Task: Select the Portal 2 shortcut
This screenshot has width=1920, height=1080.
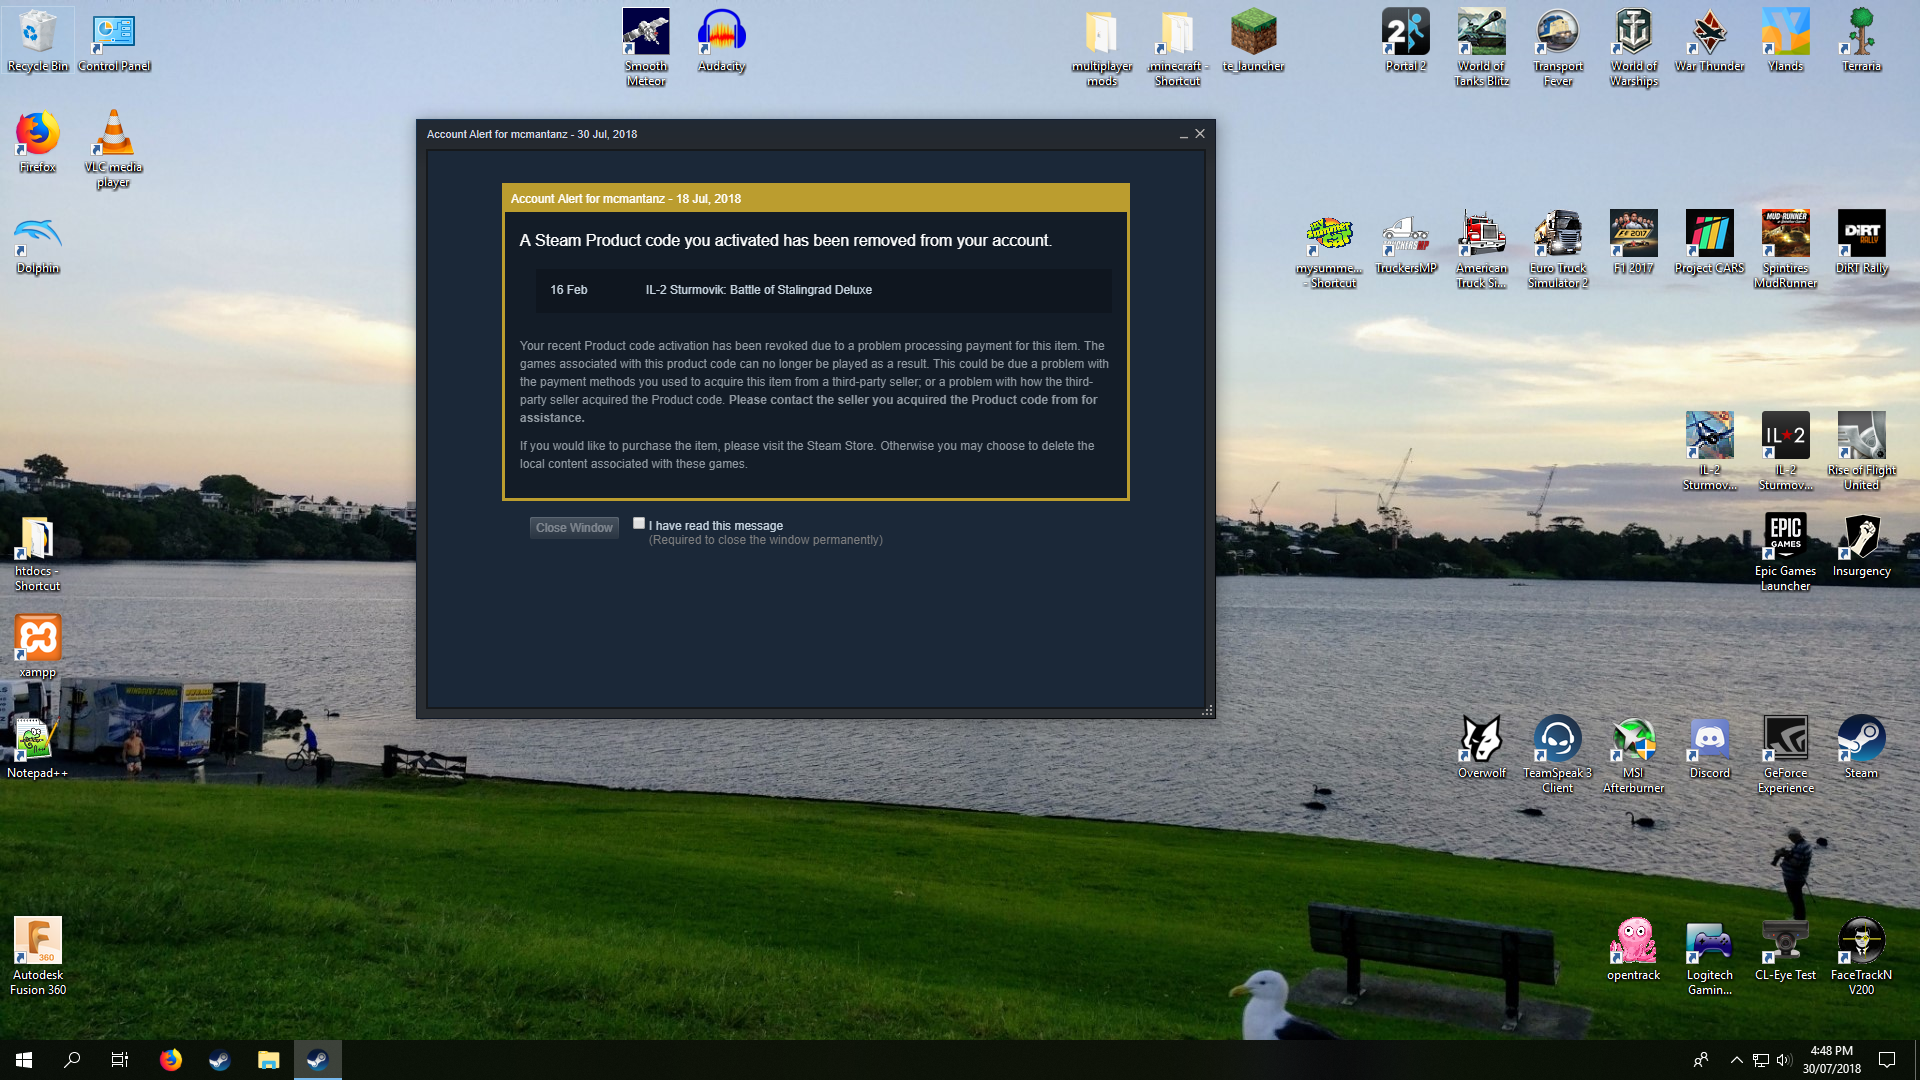Action: pos(1405,41)
